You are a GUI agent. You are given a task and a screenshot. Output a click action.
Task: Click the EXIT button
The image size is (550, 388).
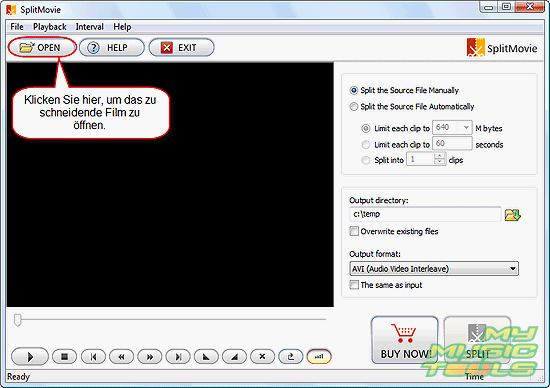(x=181, y=47)
